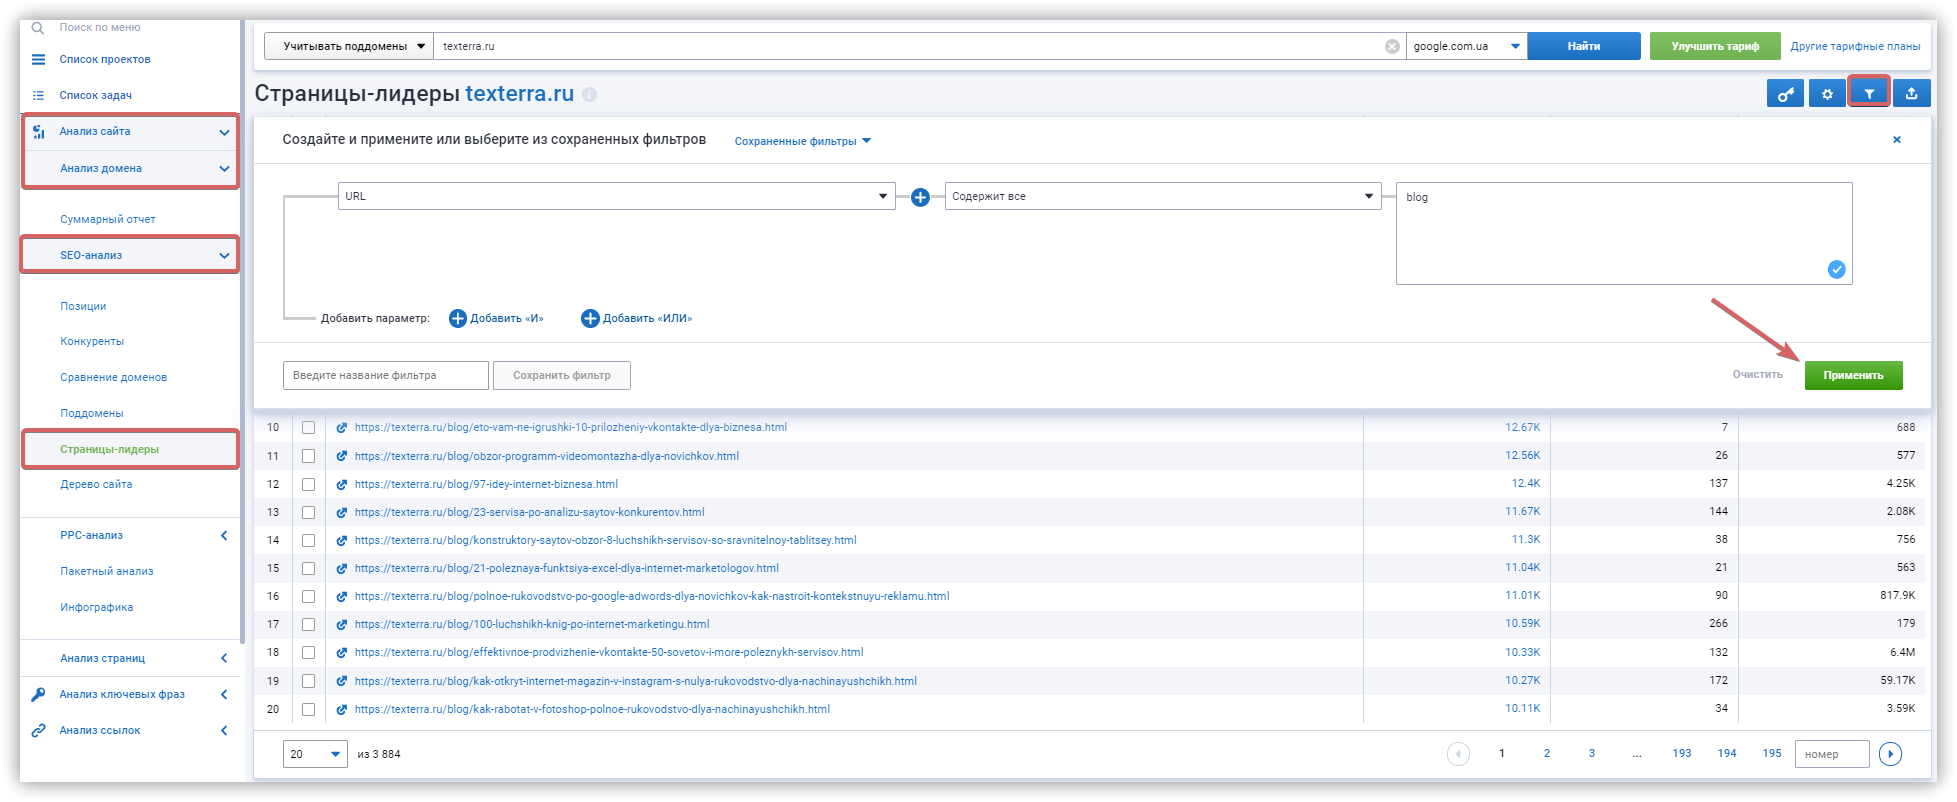Open external link icon for row 12
The image size is (1957, 802).
[x=341, y=484]
